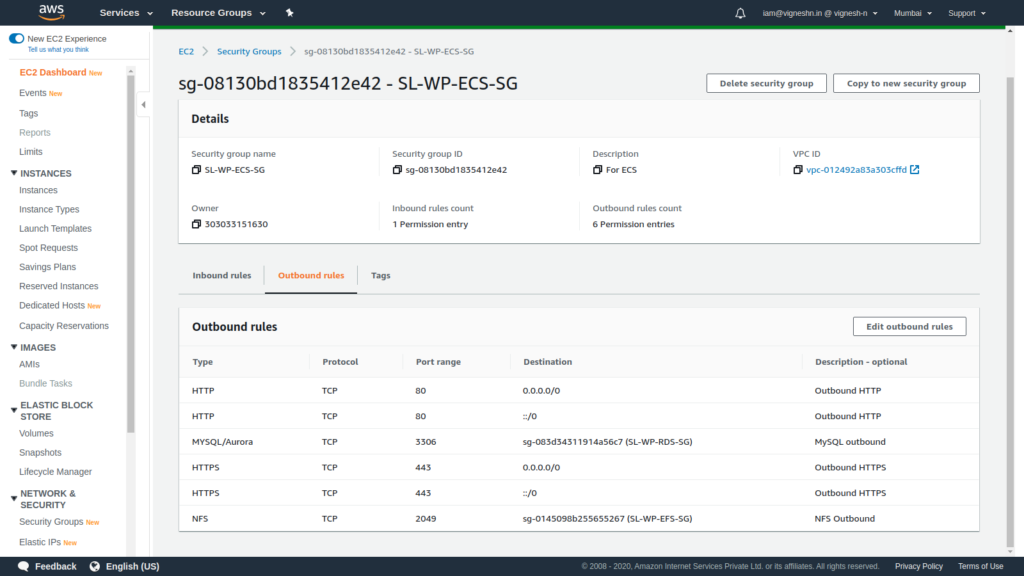Open the pin shortcuts star icon

[289, 12]
